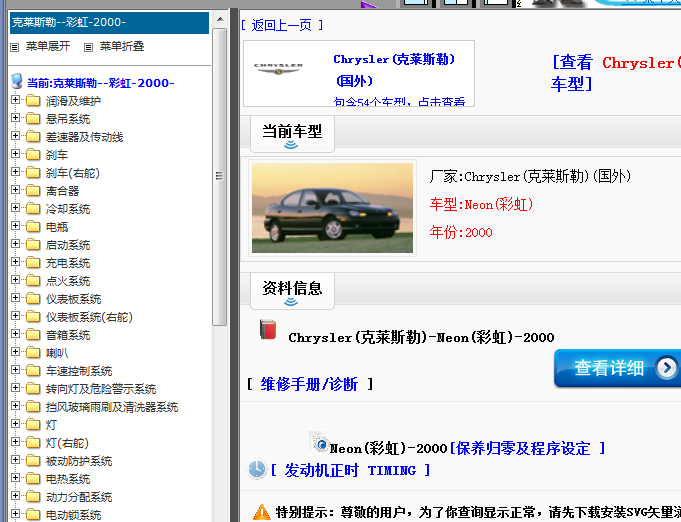Viewport: 681px width, 522px height.
Task: Click the folder icon for 喇叭
Action: pos(33,353)
